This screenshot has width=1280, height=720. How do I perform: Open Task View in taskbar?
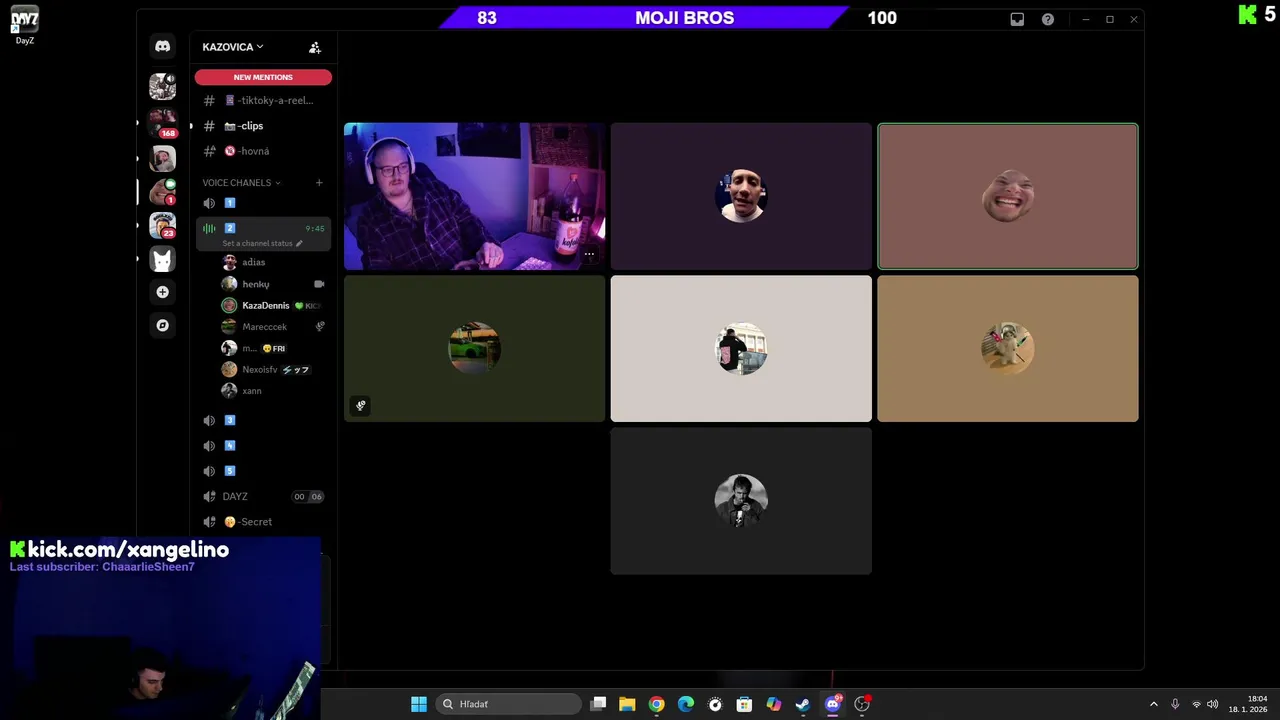598,704
